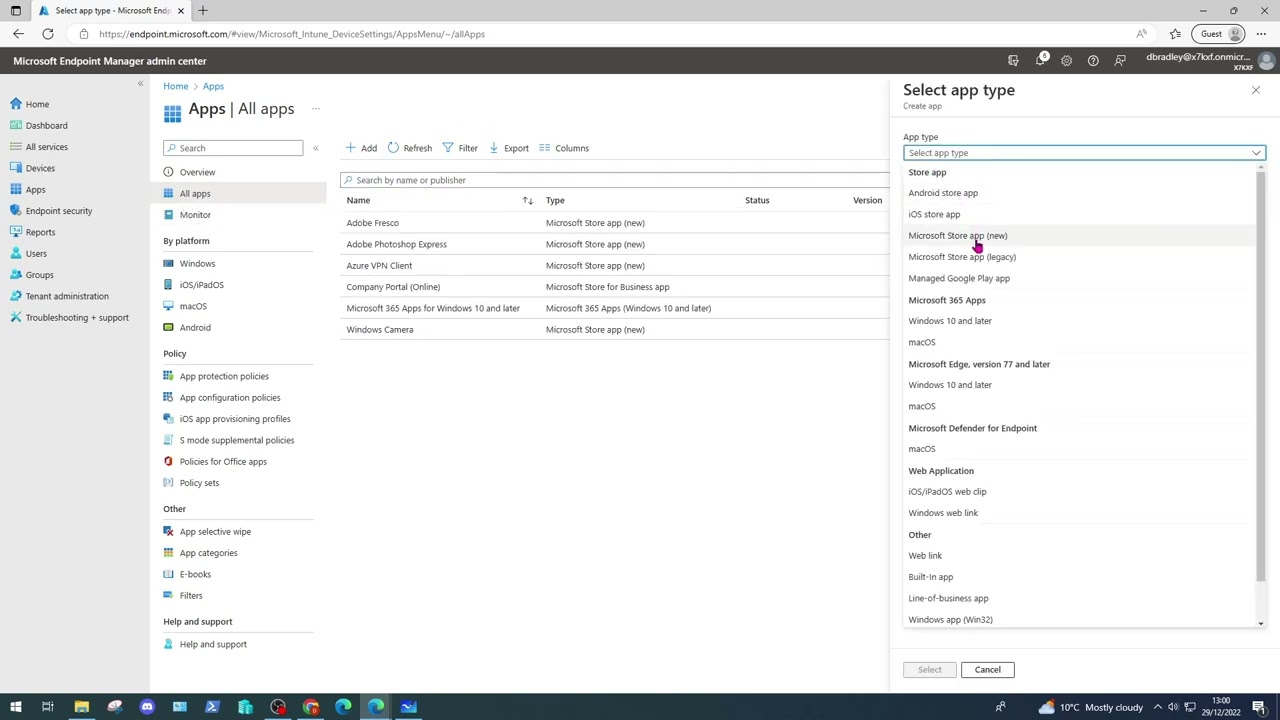The image size is (1280, 720).
Task: Open Dashboard in the left navigation
Action: 46,125
